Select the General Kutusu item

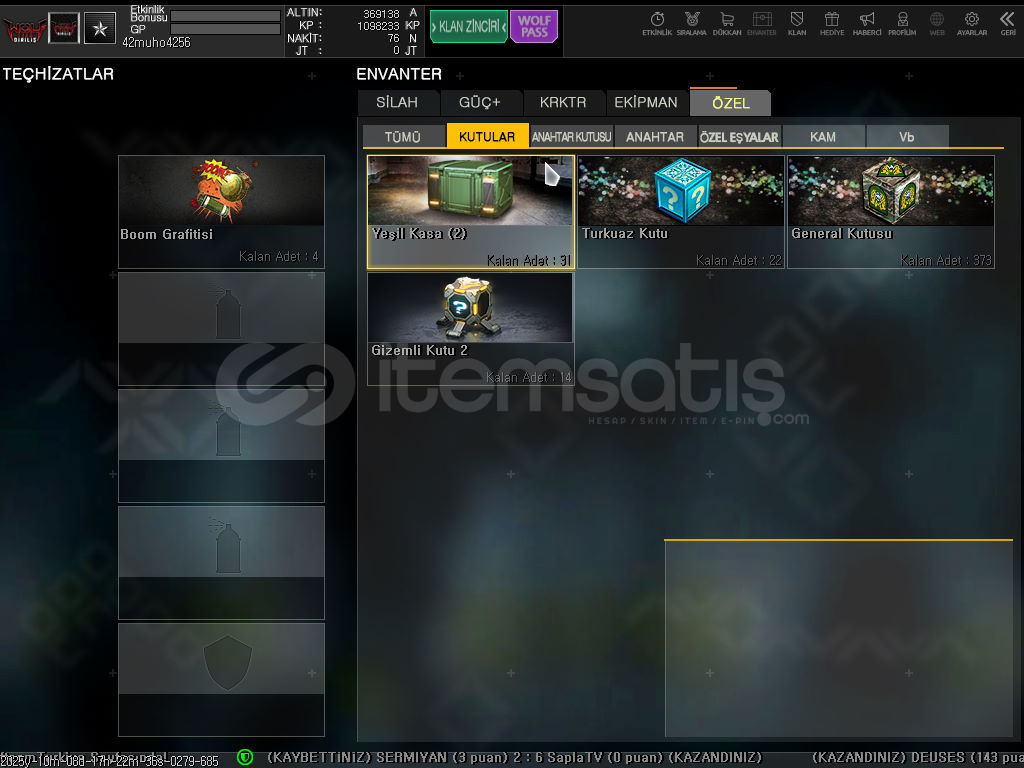[x=891, y=212]
